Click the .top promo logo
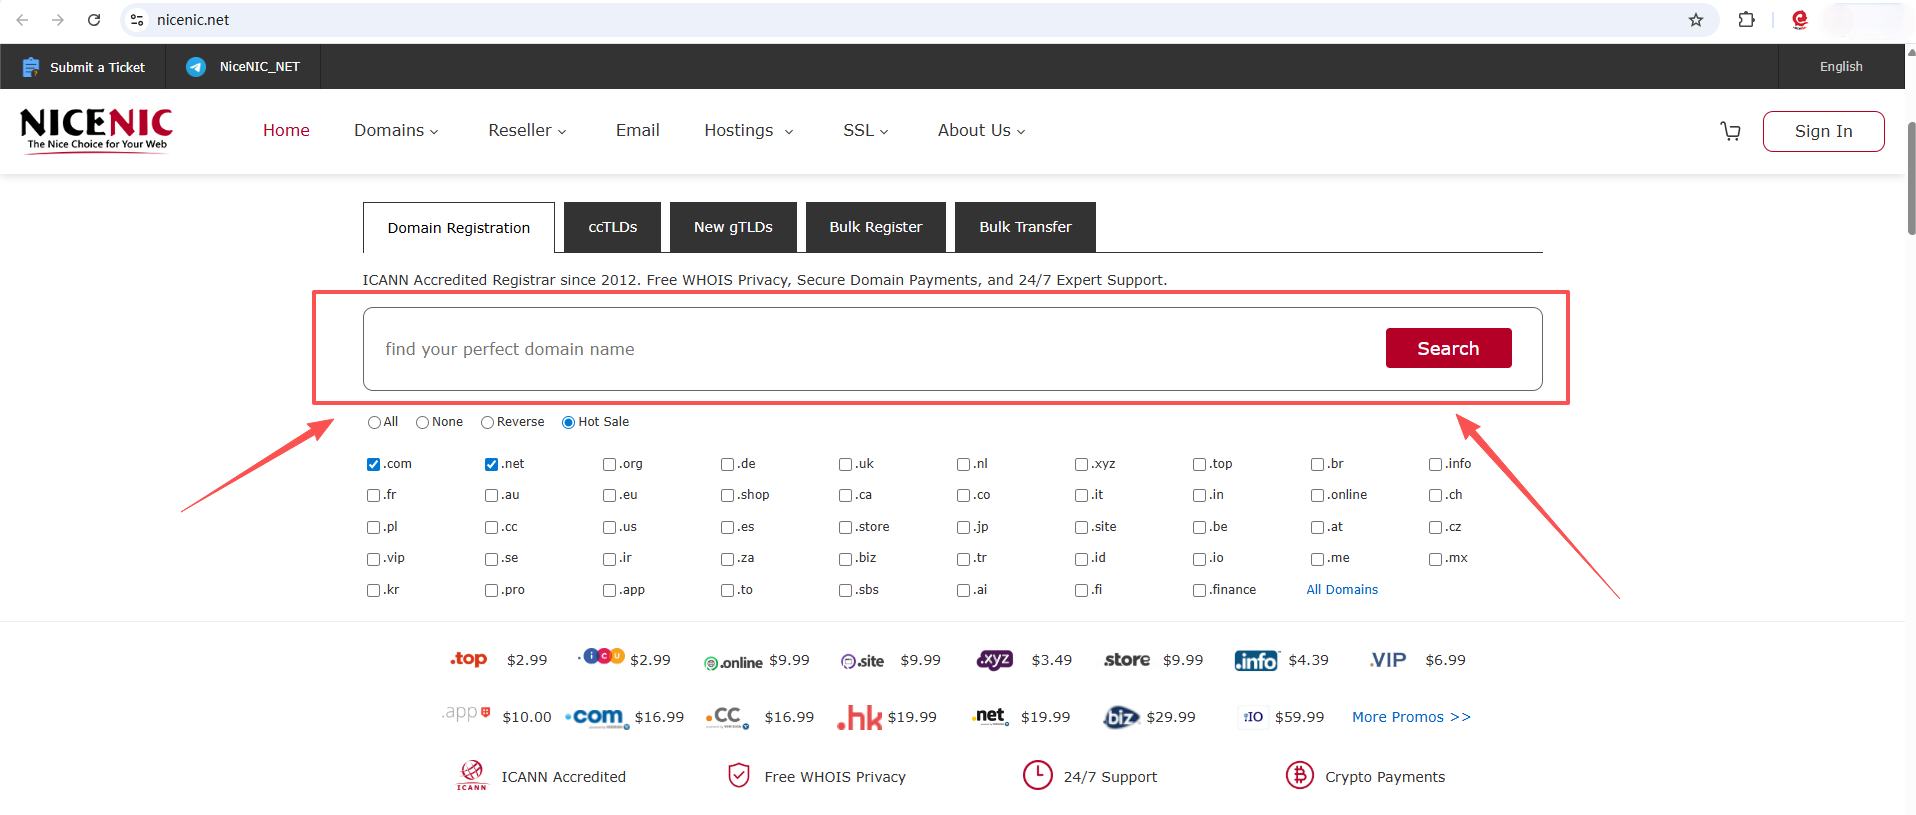The height and width of the screenshot is (815, 1916). (469, 659)
